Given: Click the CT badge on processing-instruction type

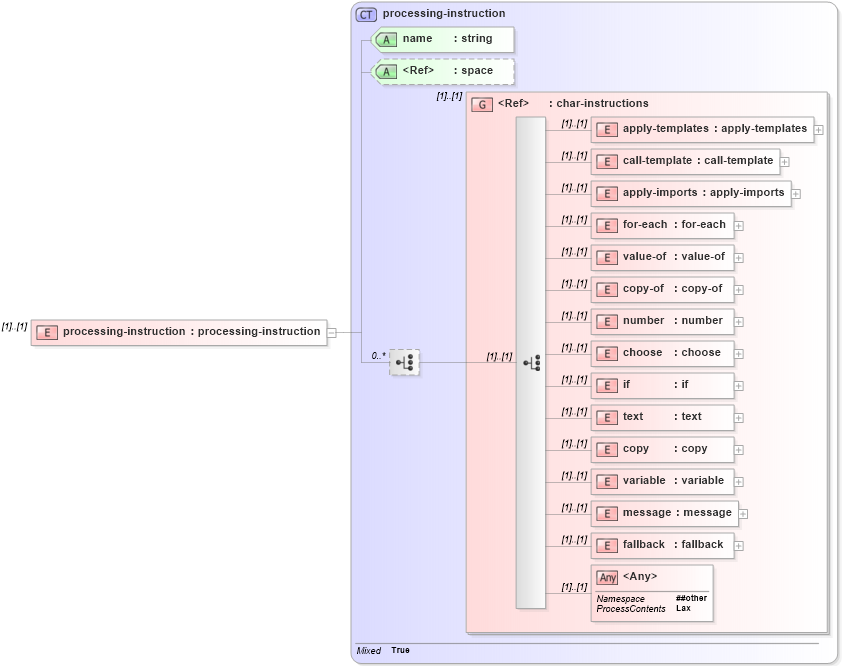Looking at the screenshot, I should pos(367,13).
